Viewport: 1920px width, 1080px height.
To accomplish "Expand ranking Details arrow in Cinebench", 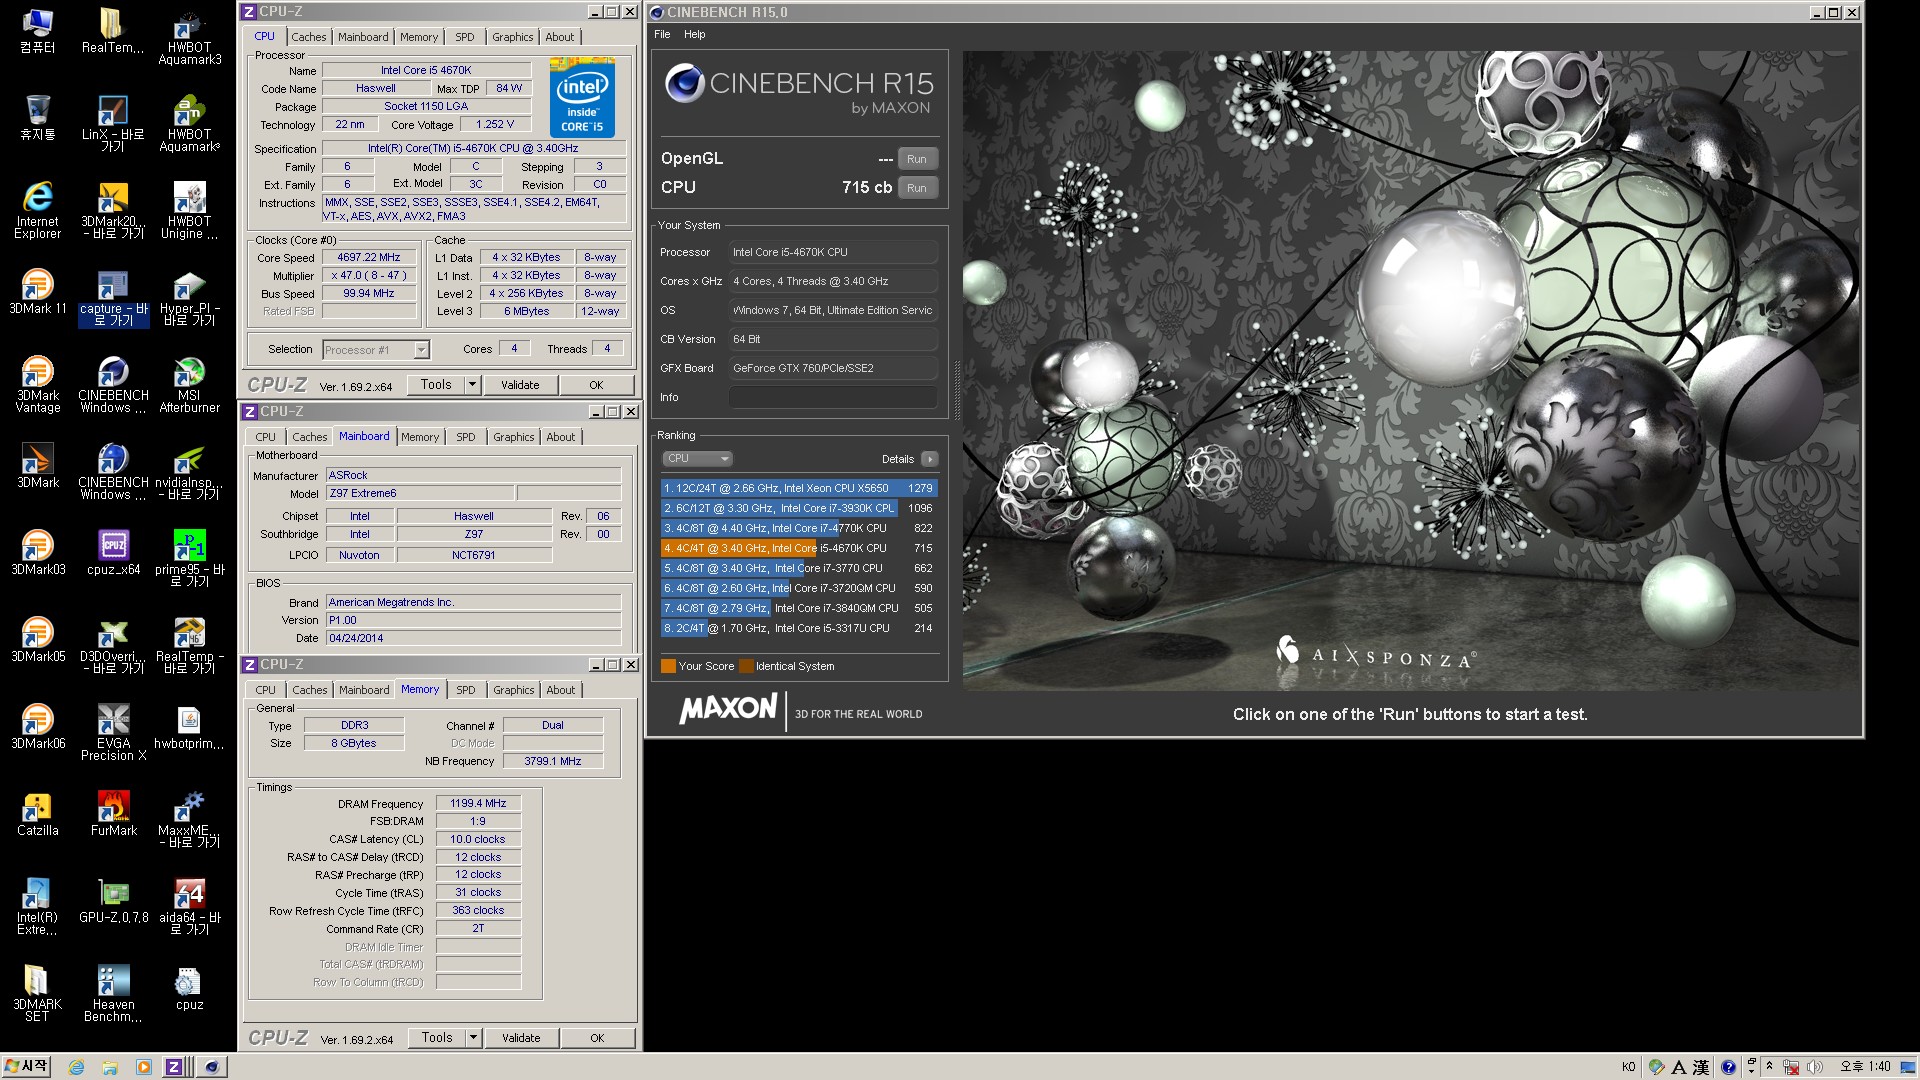I will [x=929, y=459].
